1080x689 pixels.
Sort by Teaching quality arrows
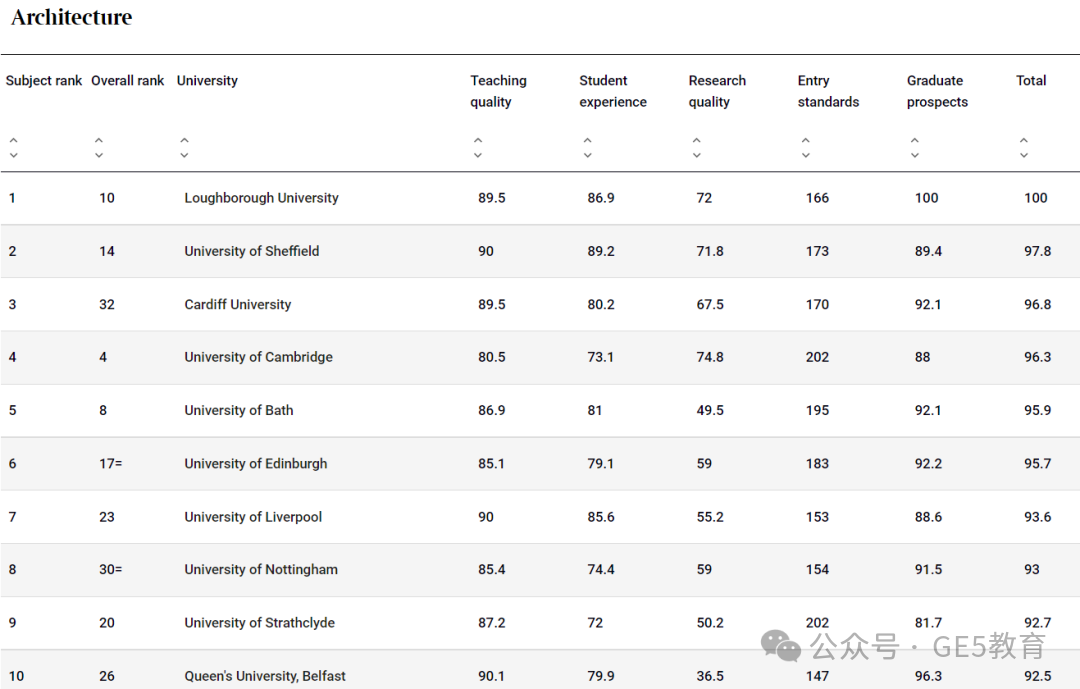tap(477, 147)
